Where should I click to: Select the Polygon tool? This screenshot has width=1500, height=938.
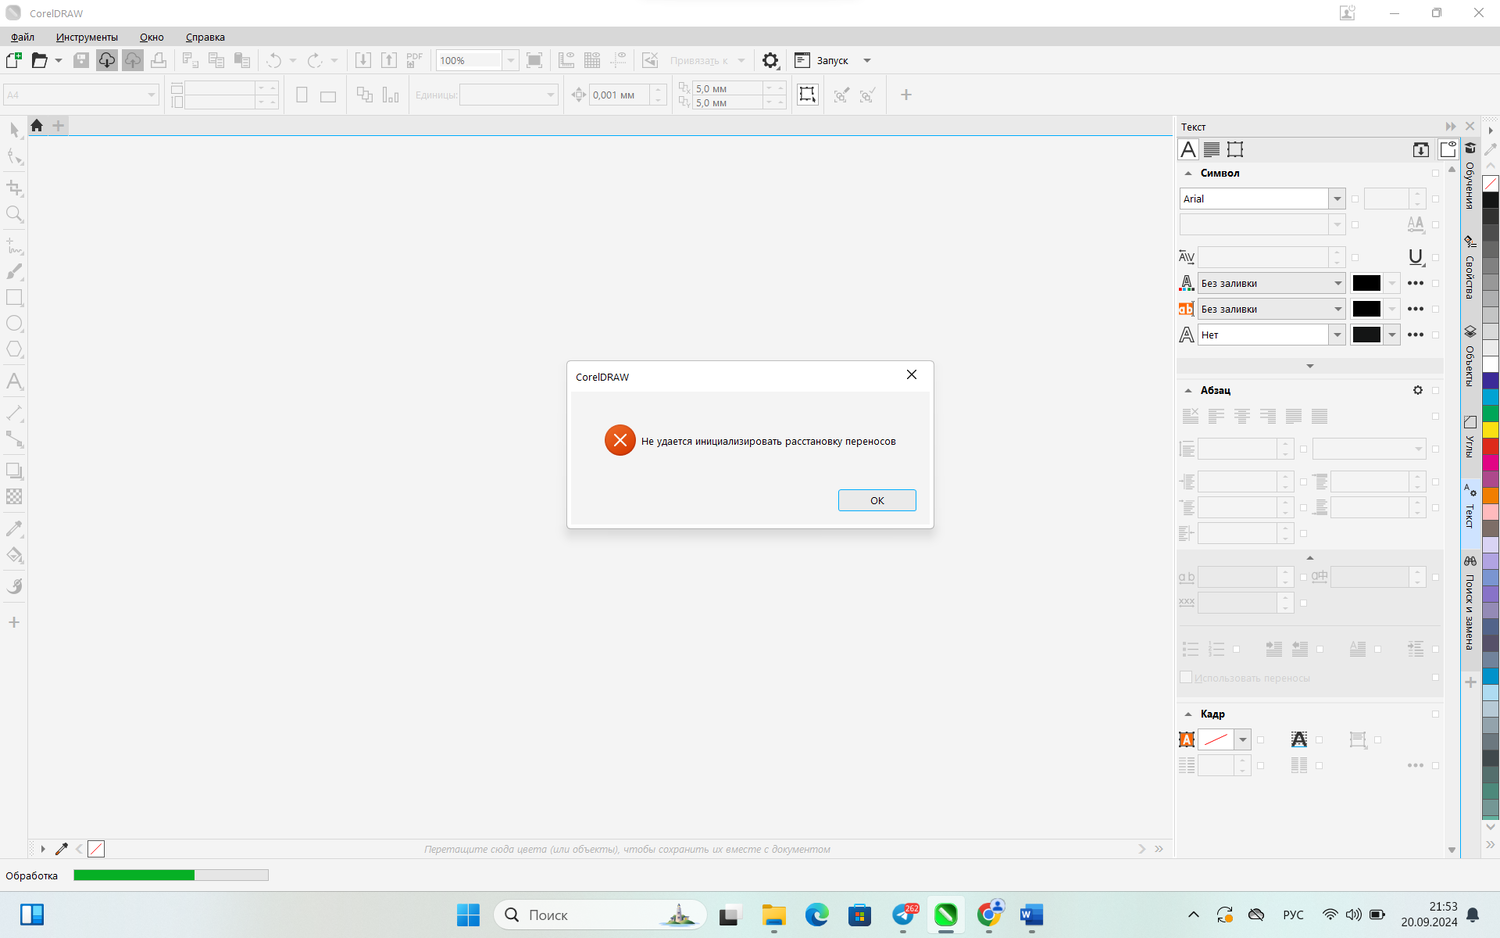pos(14,349)
